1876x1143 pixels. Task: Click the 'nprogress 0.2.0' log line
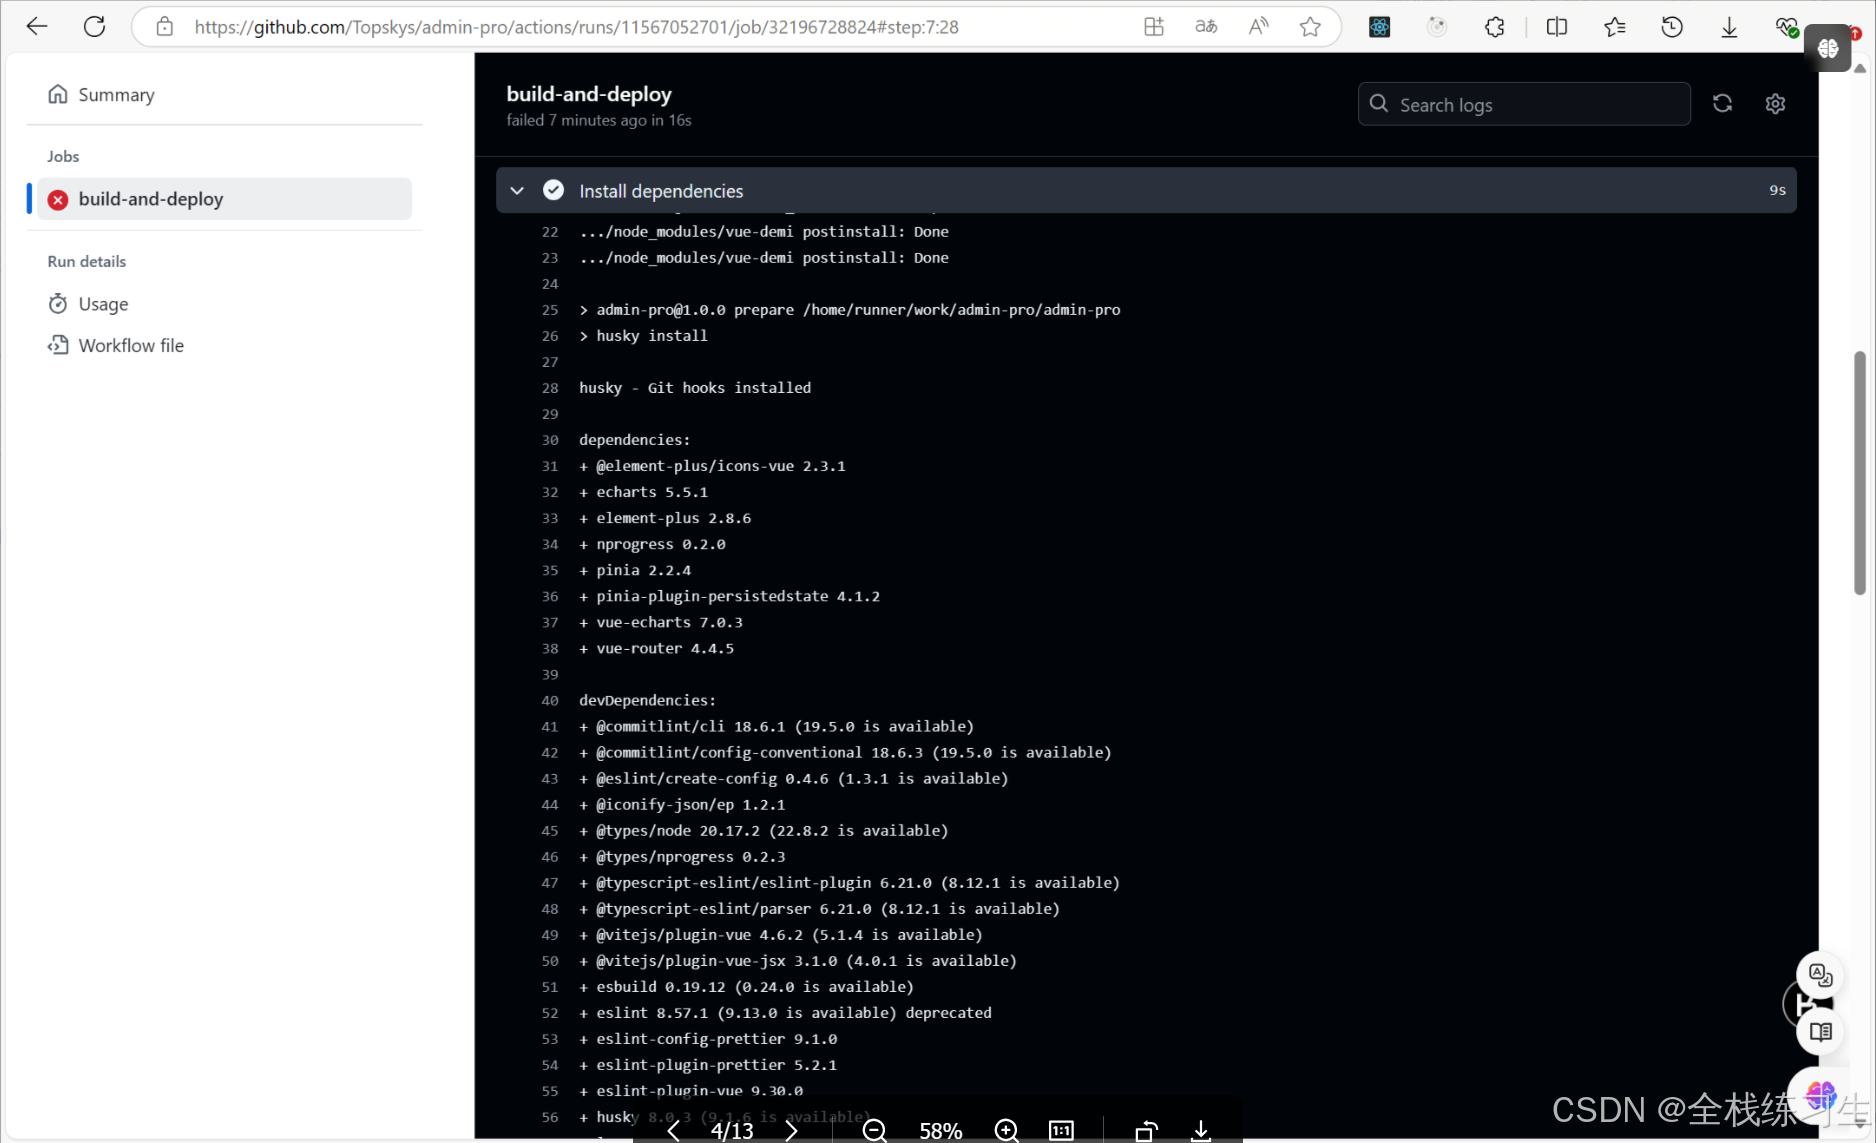tap(652, 544)
